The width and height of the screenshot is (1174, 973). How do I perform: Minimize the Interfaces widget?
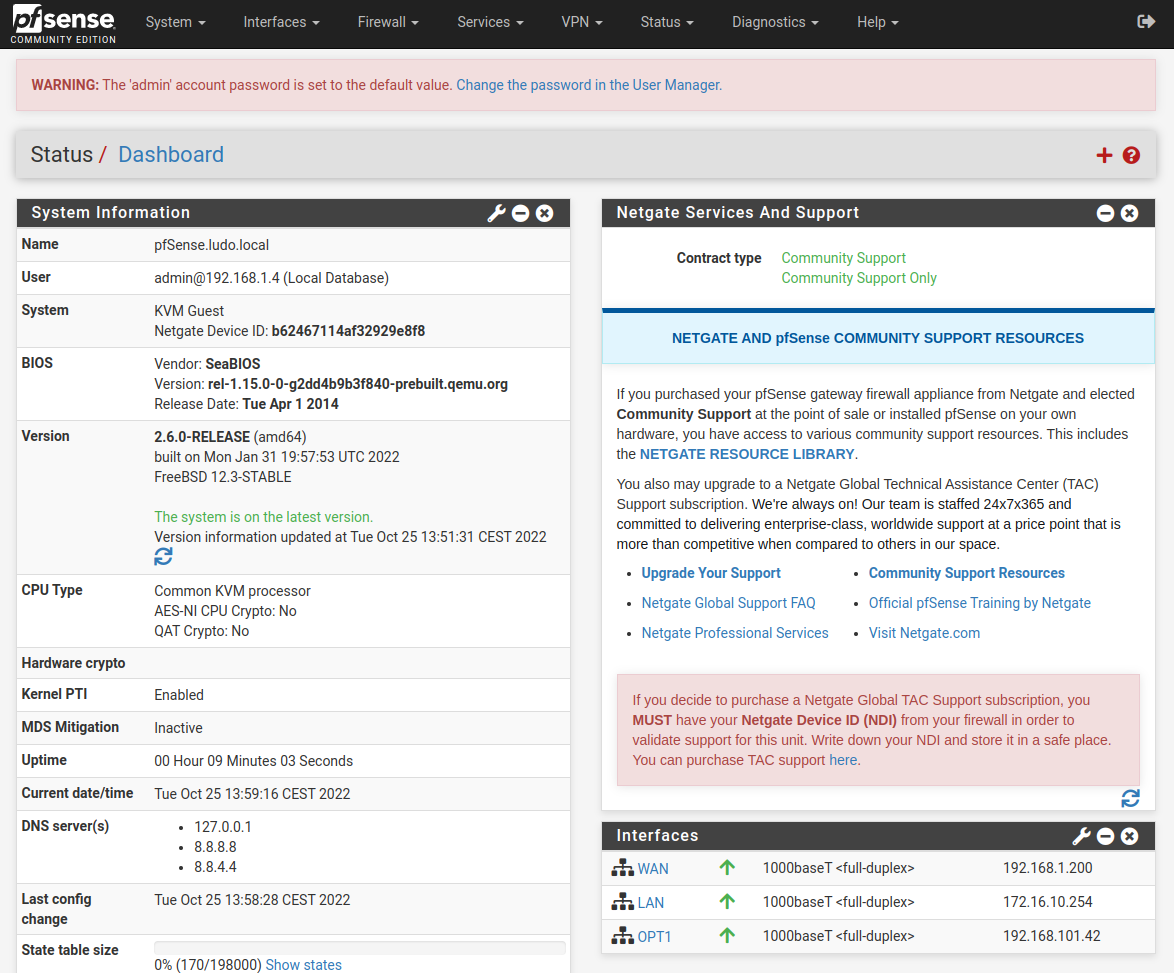(1105, 836)
